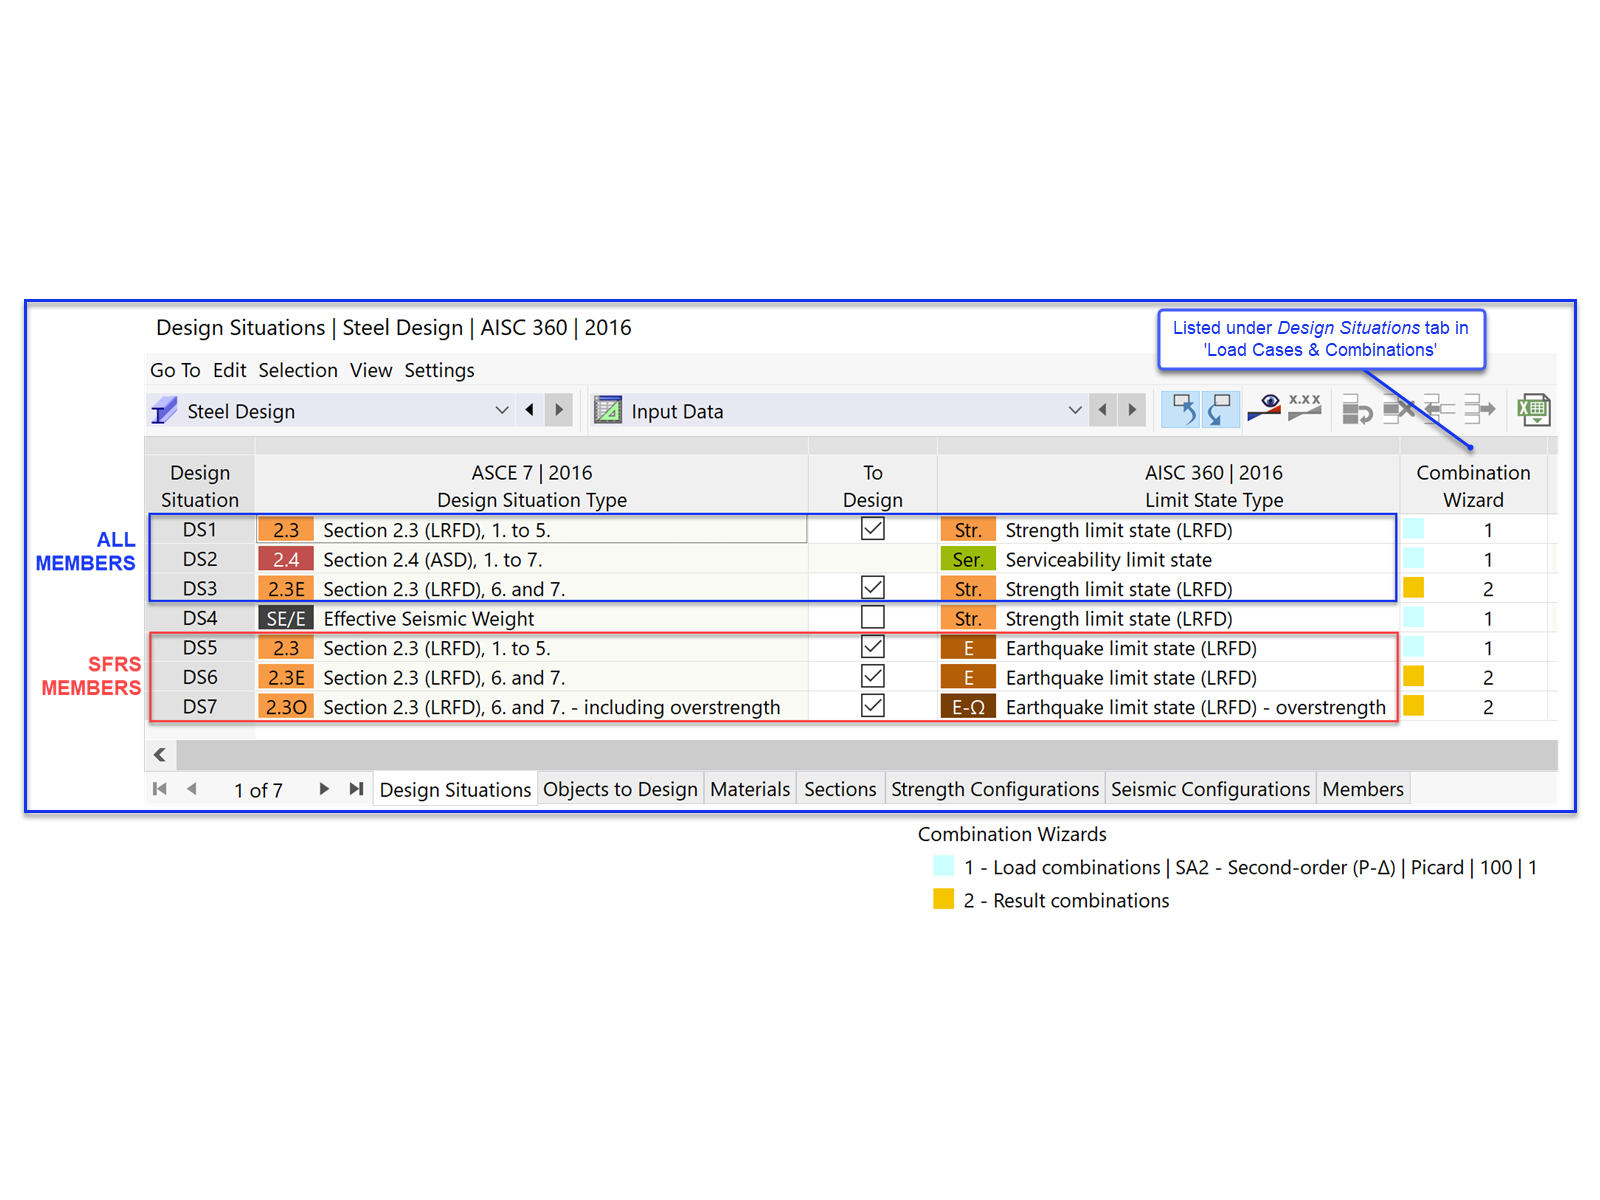Click the Input Data table icon

click(607, 410)
